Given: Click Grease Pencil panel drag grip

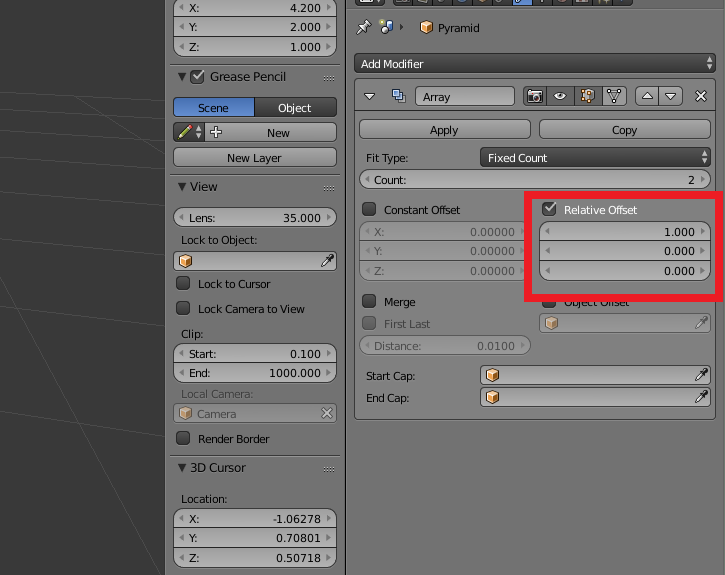Looking at the screenshot, I should click(329, 78).
